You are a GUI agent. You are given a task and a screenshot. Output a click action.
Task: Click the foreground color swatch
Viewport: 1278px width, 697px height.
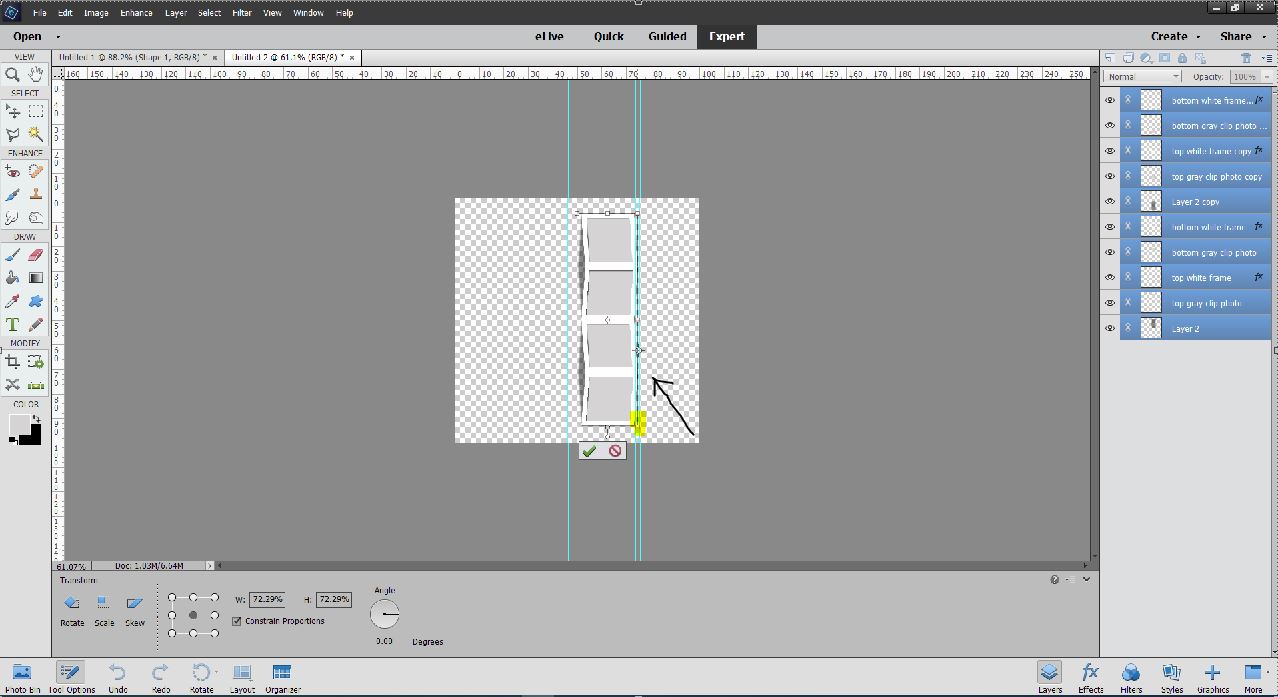point(18,425)
